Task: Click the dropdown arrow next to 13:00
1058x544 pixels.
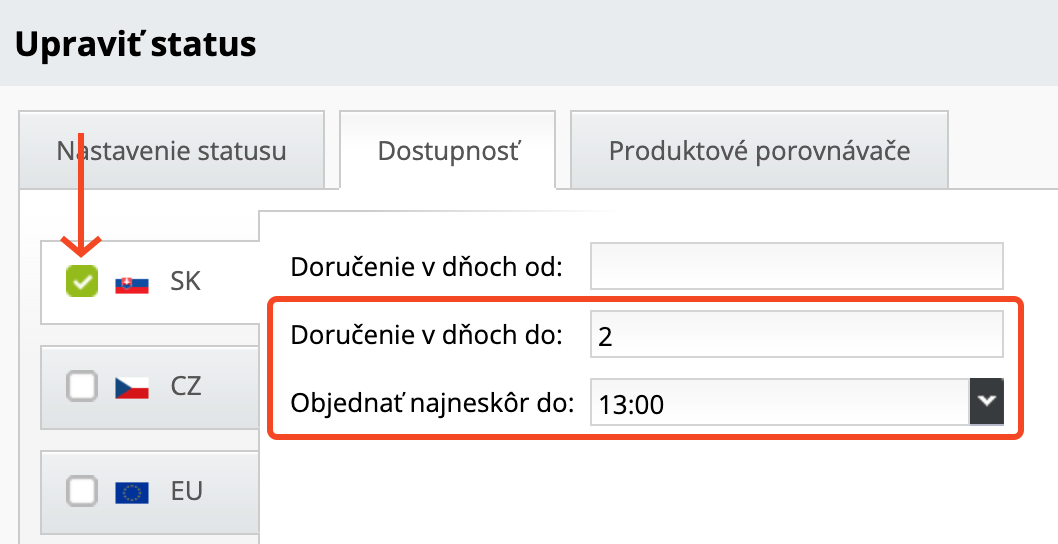Action: click(x=986, y=402)
